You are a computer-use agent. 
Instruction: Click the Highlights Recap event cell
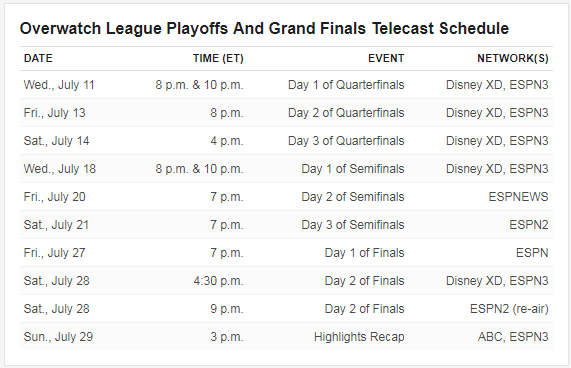(x=359, y=337)
